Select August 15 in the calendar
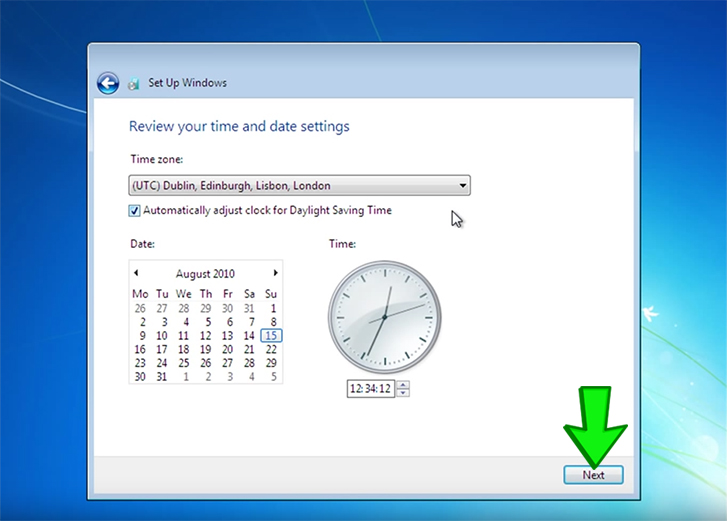 271,336
